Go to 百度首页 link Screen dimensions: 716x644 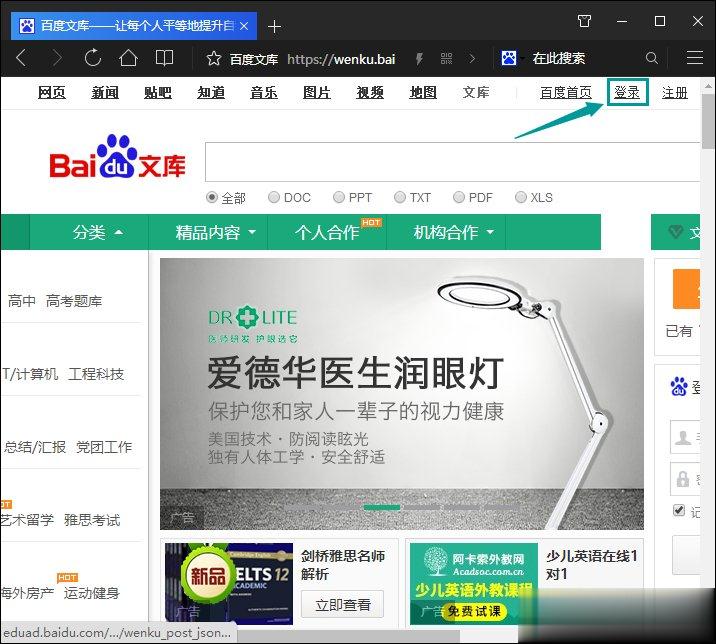566,93
